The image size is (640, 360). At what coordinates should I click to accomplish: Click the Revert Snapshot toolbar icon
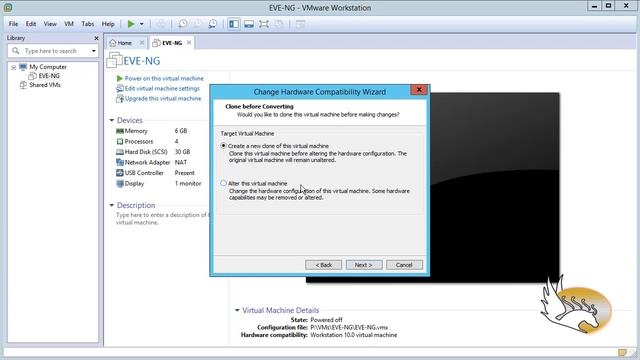coord(198,24)
